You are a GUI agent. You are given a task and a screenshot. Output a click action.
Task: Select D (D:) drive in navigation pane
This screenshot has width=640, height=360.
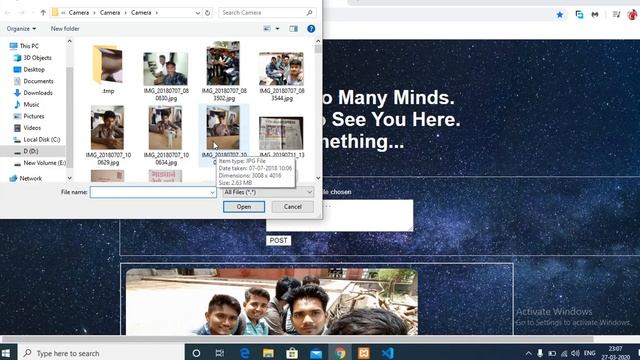point(30,151)
